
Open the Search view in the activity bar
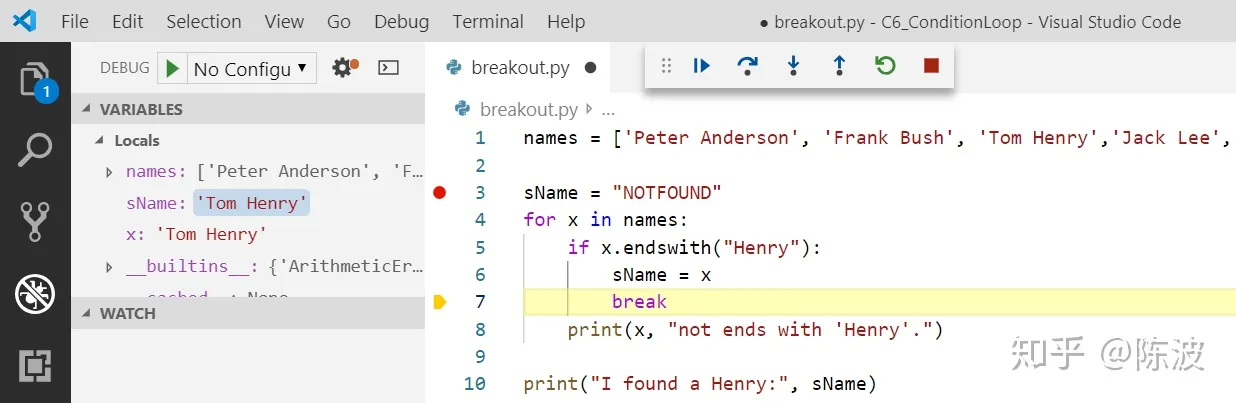coord(35,152)
